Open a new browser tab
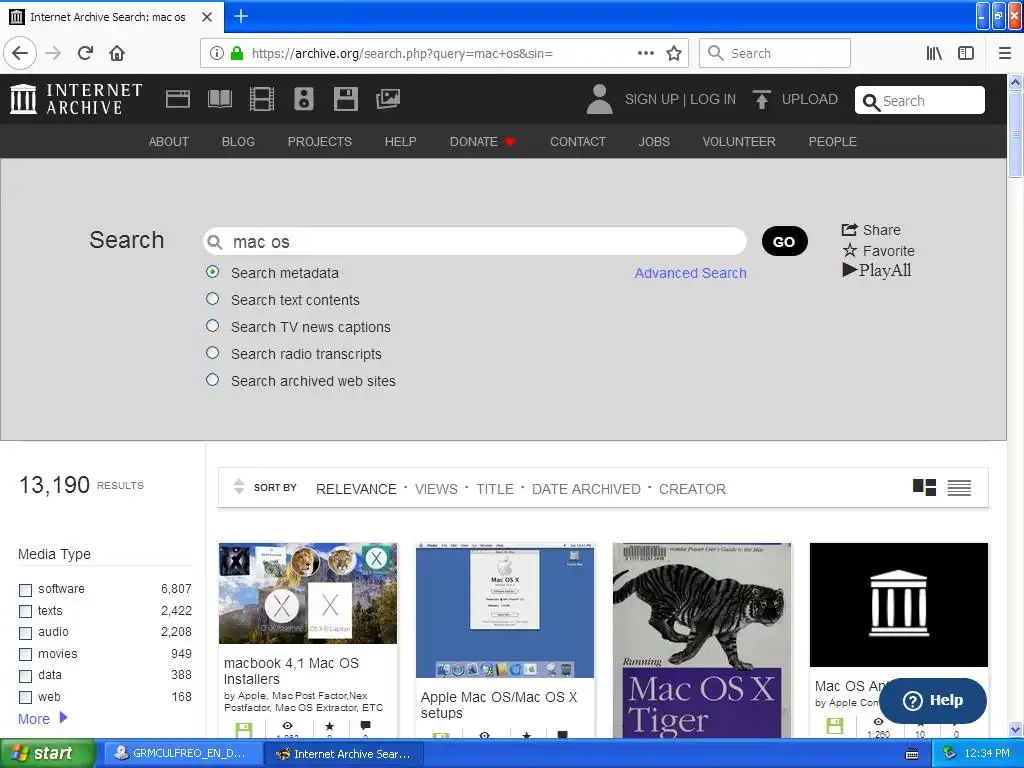 point(241,16)
